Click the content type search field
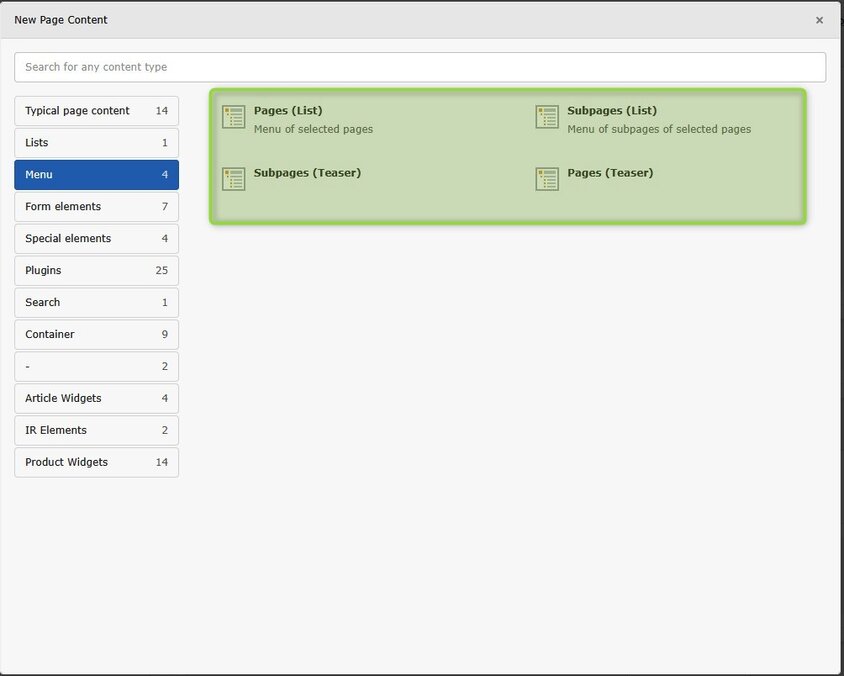The image size is (844, 676). click(x=420, y=67)
